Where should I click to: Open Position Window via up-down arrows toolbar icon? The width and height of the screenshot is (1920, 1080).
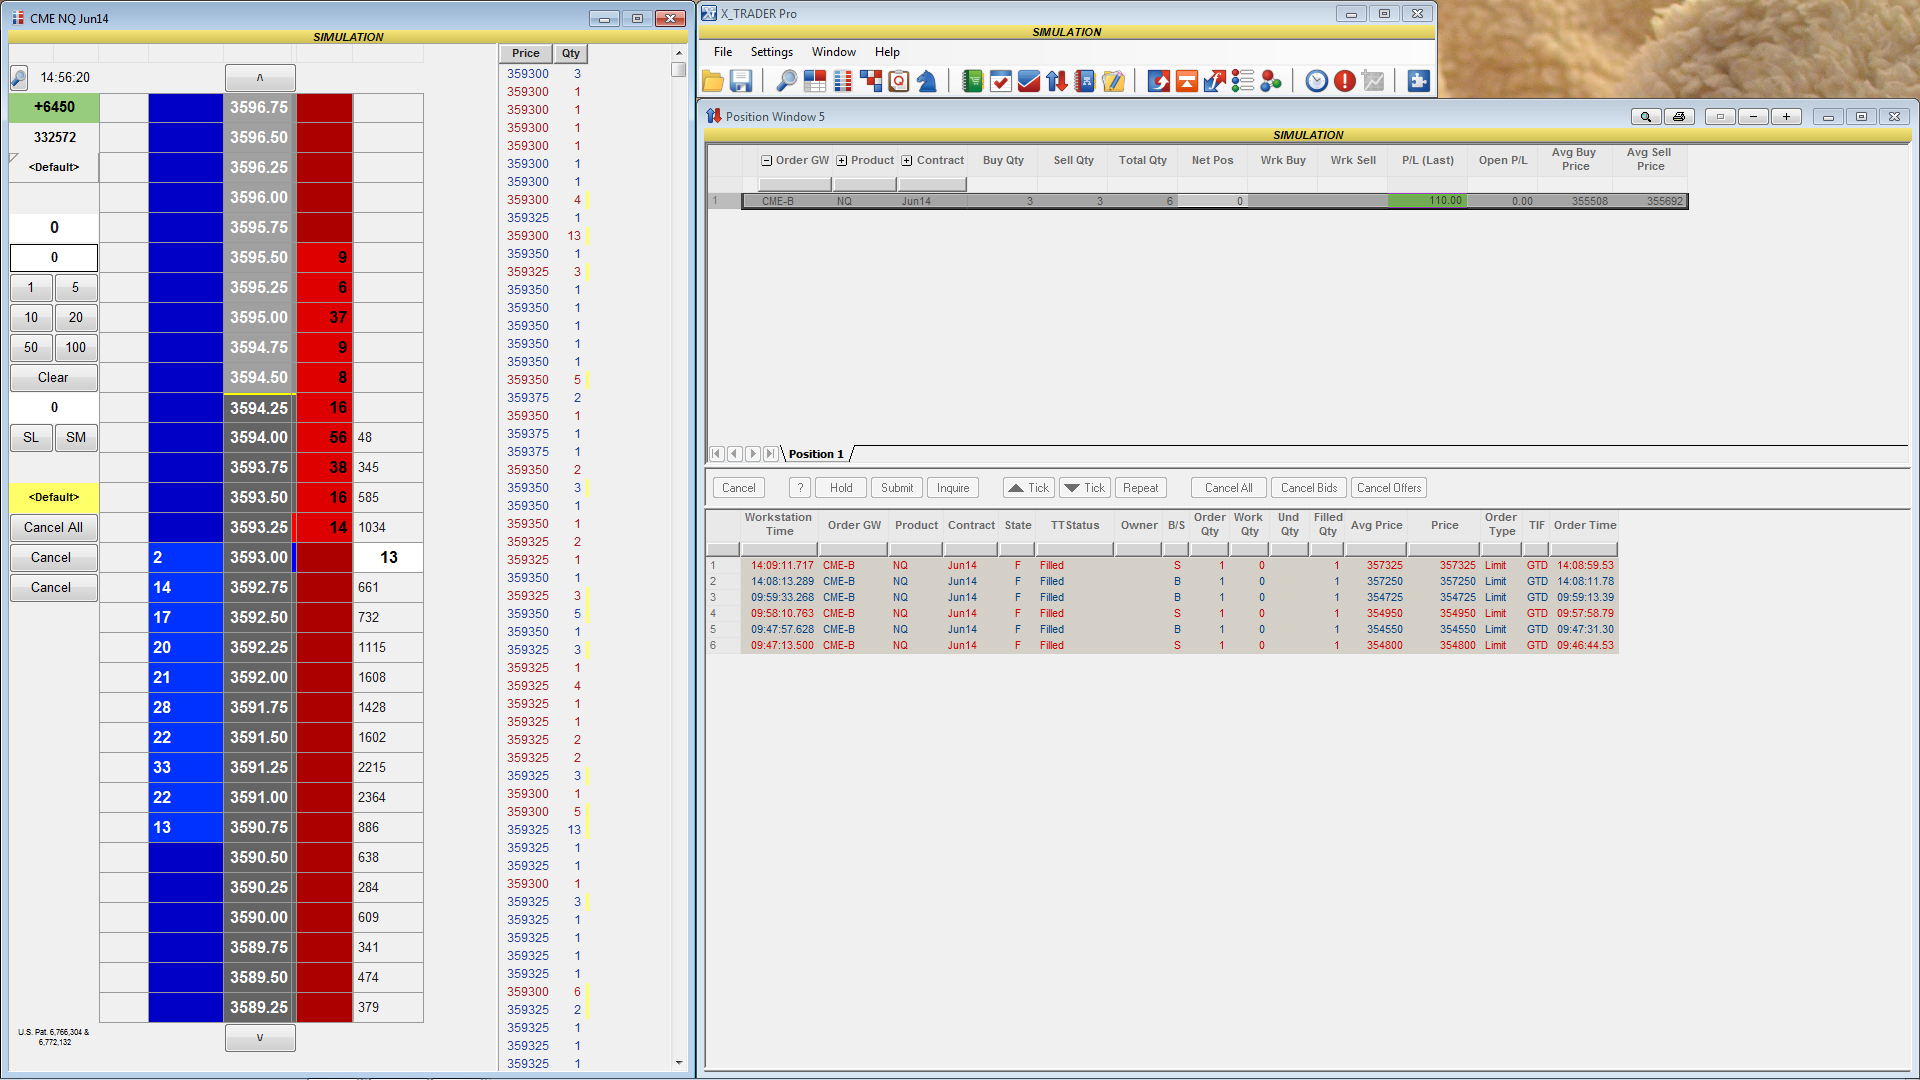tap(1057, 81)
